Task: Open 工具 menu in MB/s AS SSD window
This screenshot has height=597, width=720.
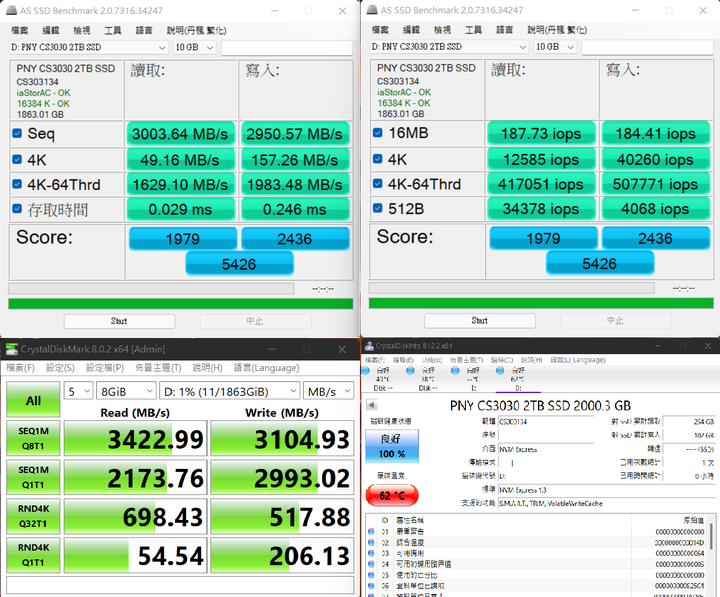Action: [x=113, y=30]
